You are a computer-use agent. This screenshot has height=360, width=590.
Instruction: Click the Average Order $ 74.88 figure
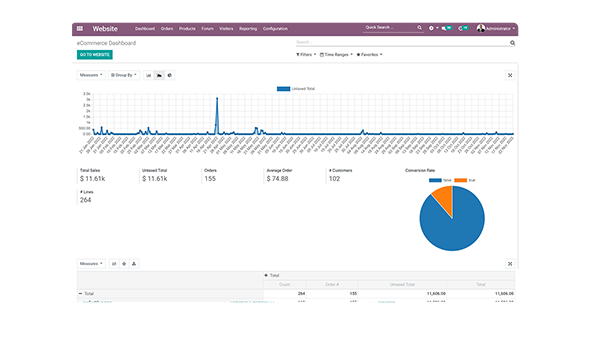click(277, 179)
